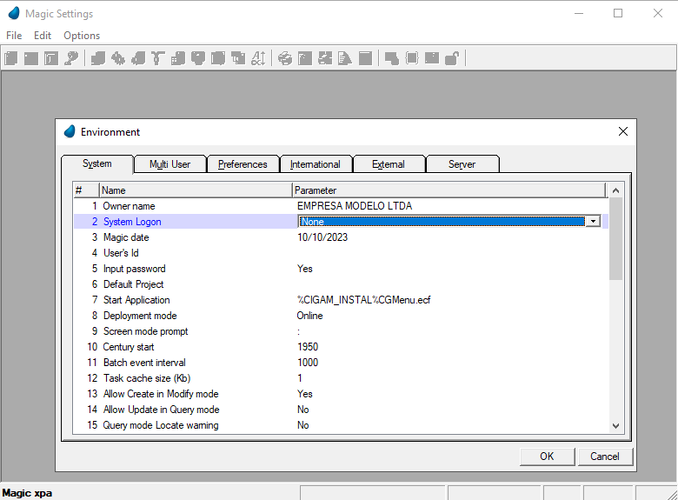This screenshot has width=678, height=500.
Task: Click the Parameter column header
Action: point(449,190)
